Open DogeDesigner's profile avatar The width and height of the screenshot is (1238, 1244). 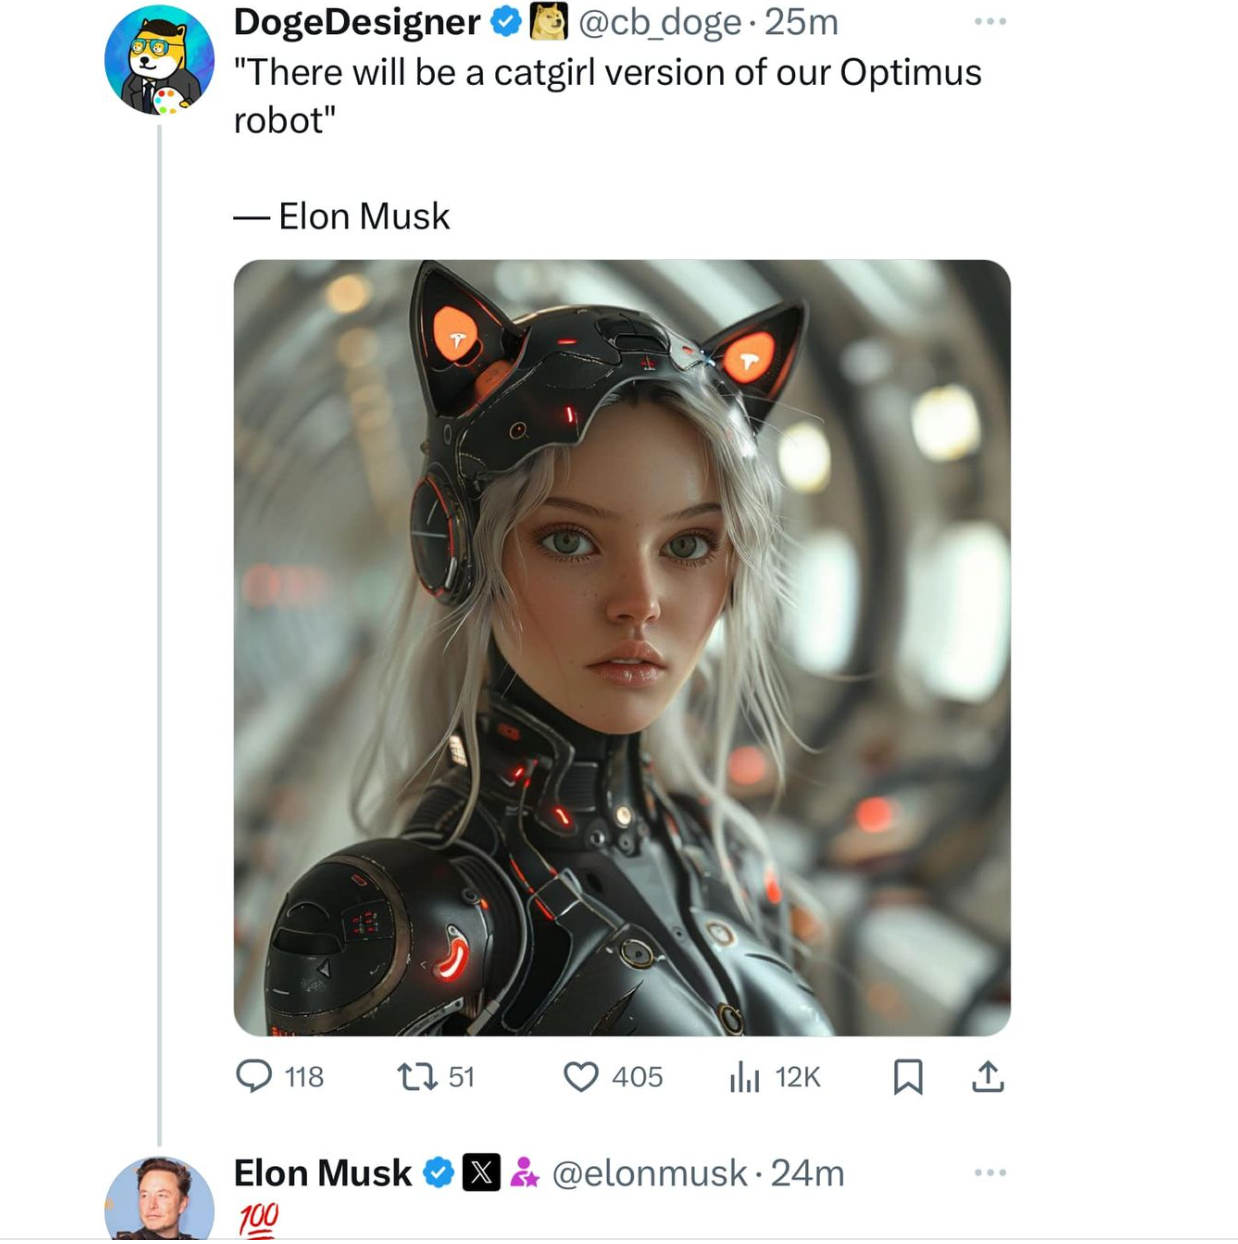tap(160, 60)
